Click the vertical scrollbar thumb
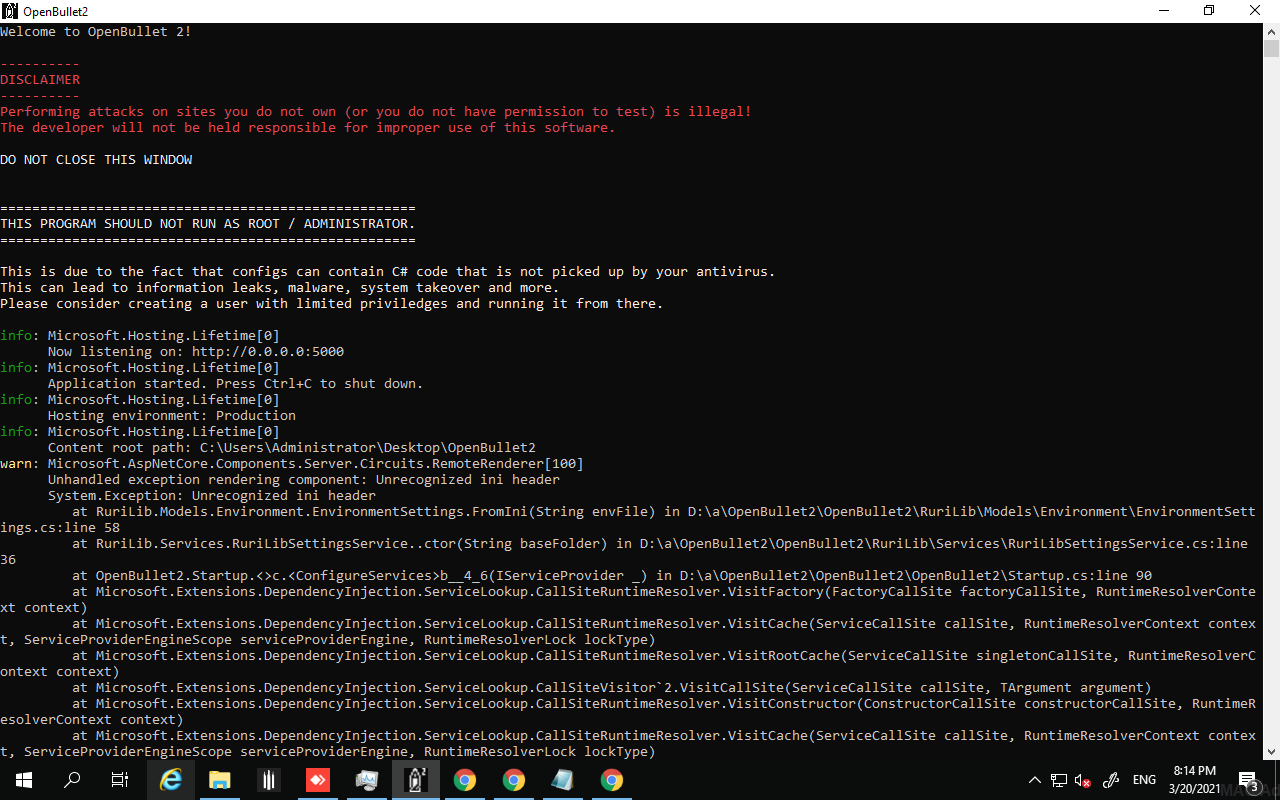This screenshot has width=1280, height=800. click(x=1271, y=49)
